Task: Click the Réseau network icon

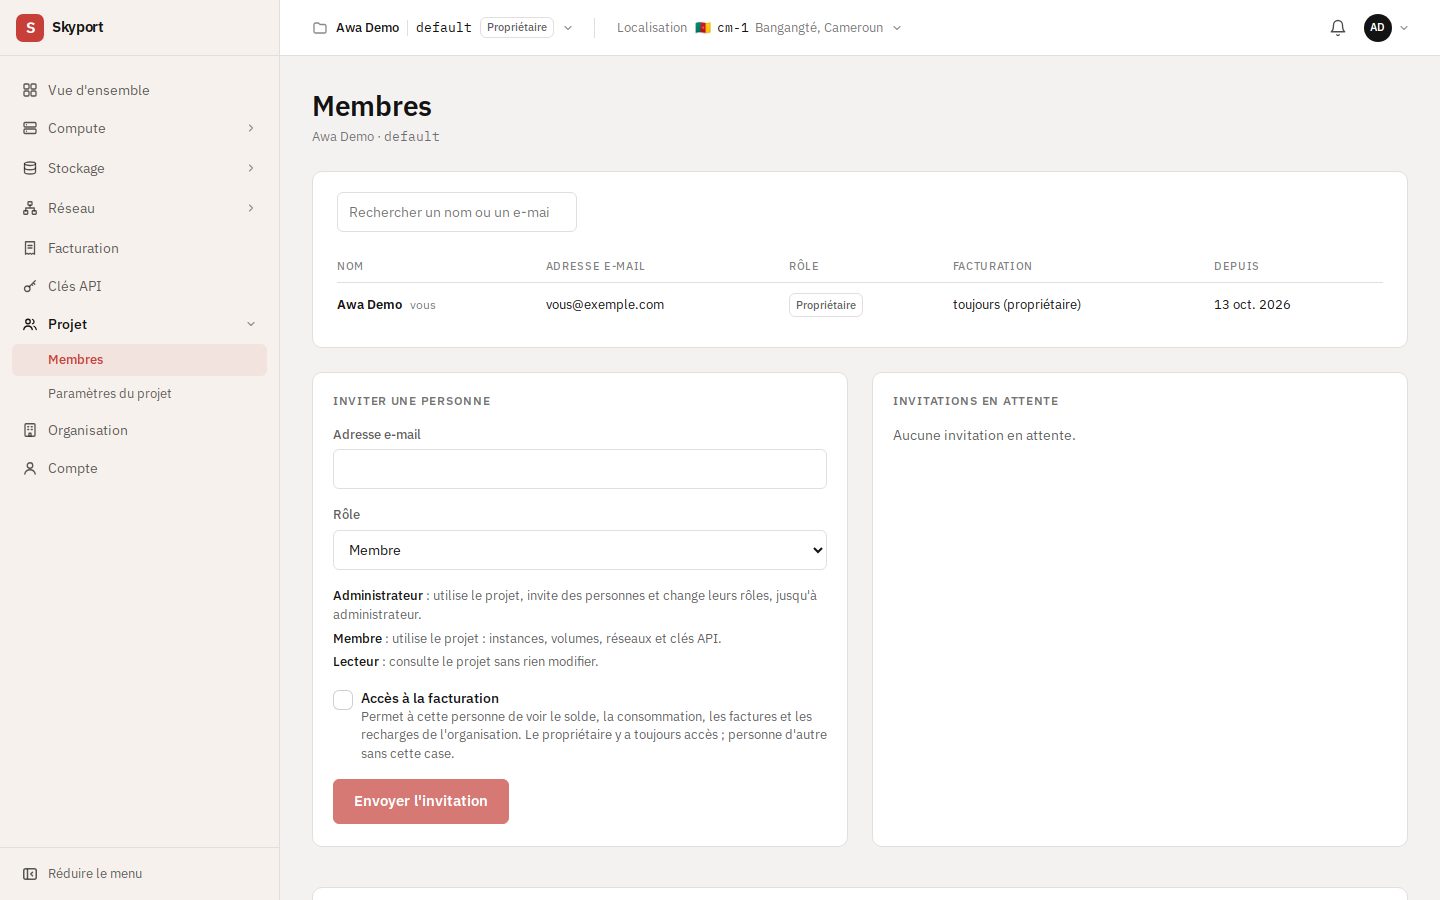Action: tap(30, 208)
